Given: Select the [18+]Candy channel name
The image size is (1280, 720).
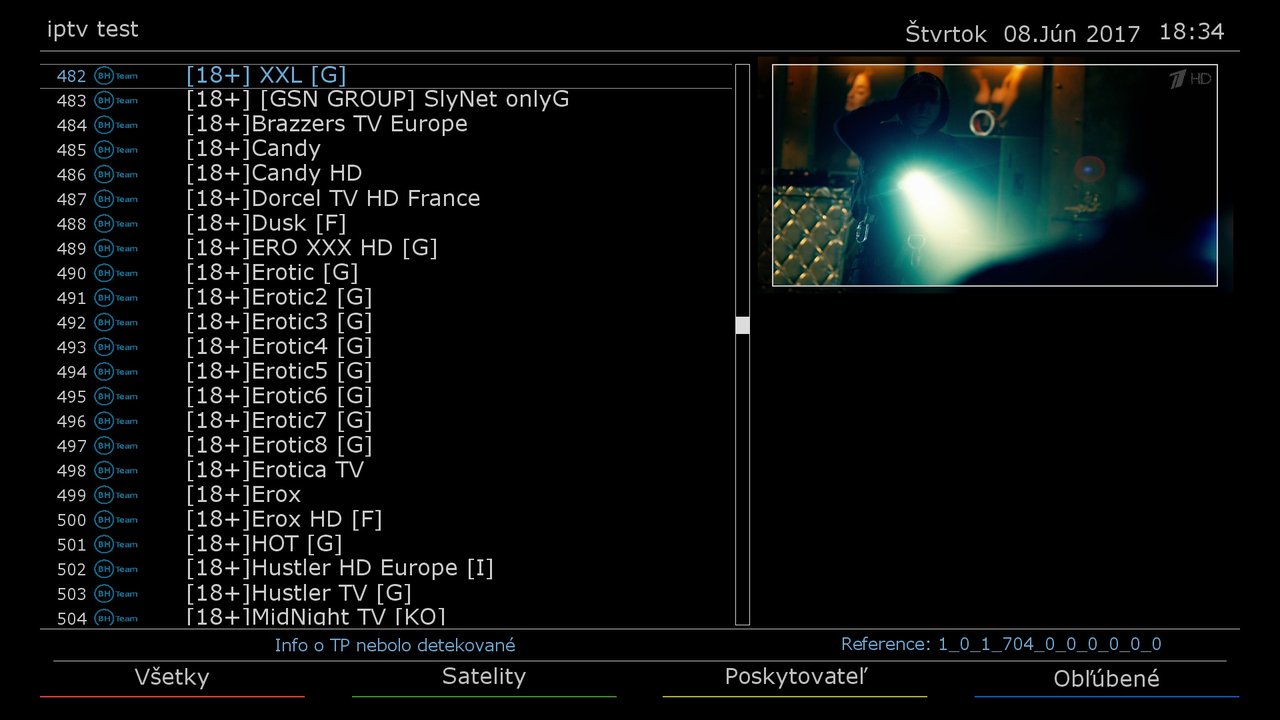Looking at the screenshot, I should [253, 150].
